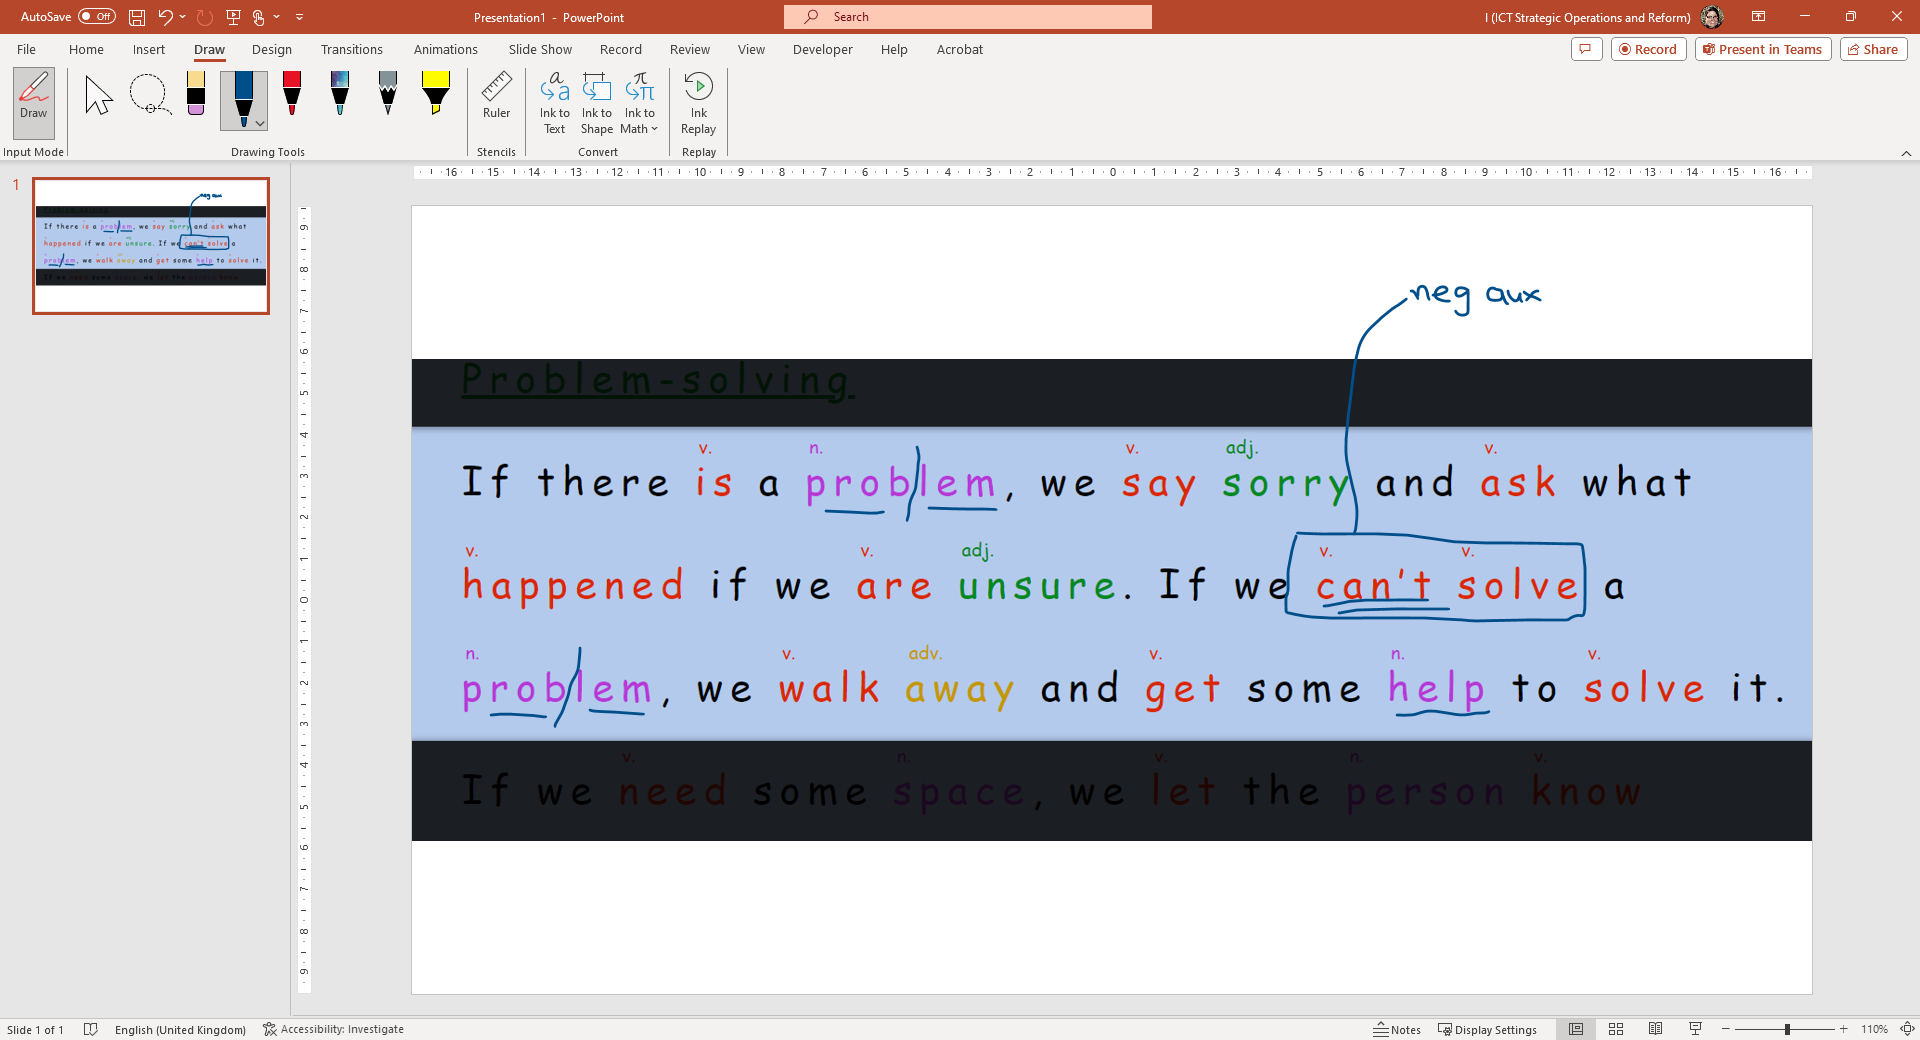Switch to the Insert tab
The width and height of the screenshot is (1920, 1040).
(149, 49)
